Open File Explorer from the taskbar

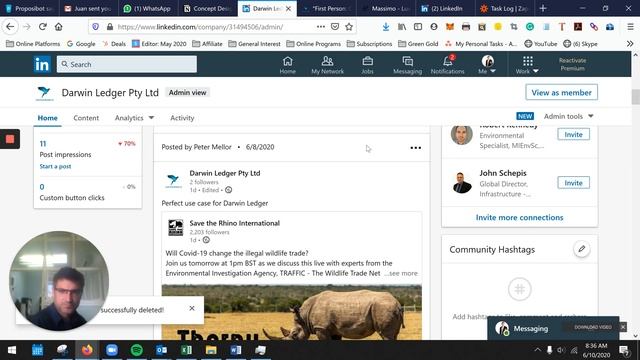pyautogui.click(x=211, y=350)
